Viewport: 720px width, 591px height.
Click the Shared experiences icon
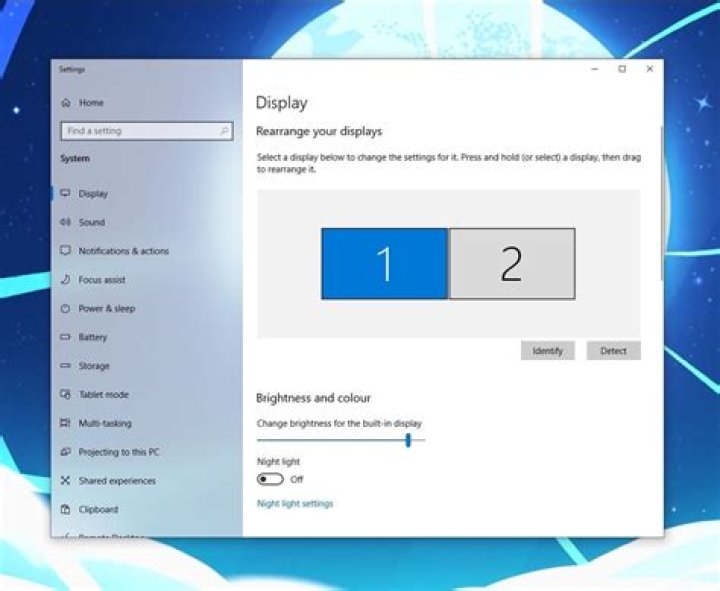click(66, 481)
